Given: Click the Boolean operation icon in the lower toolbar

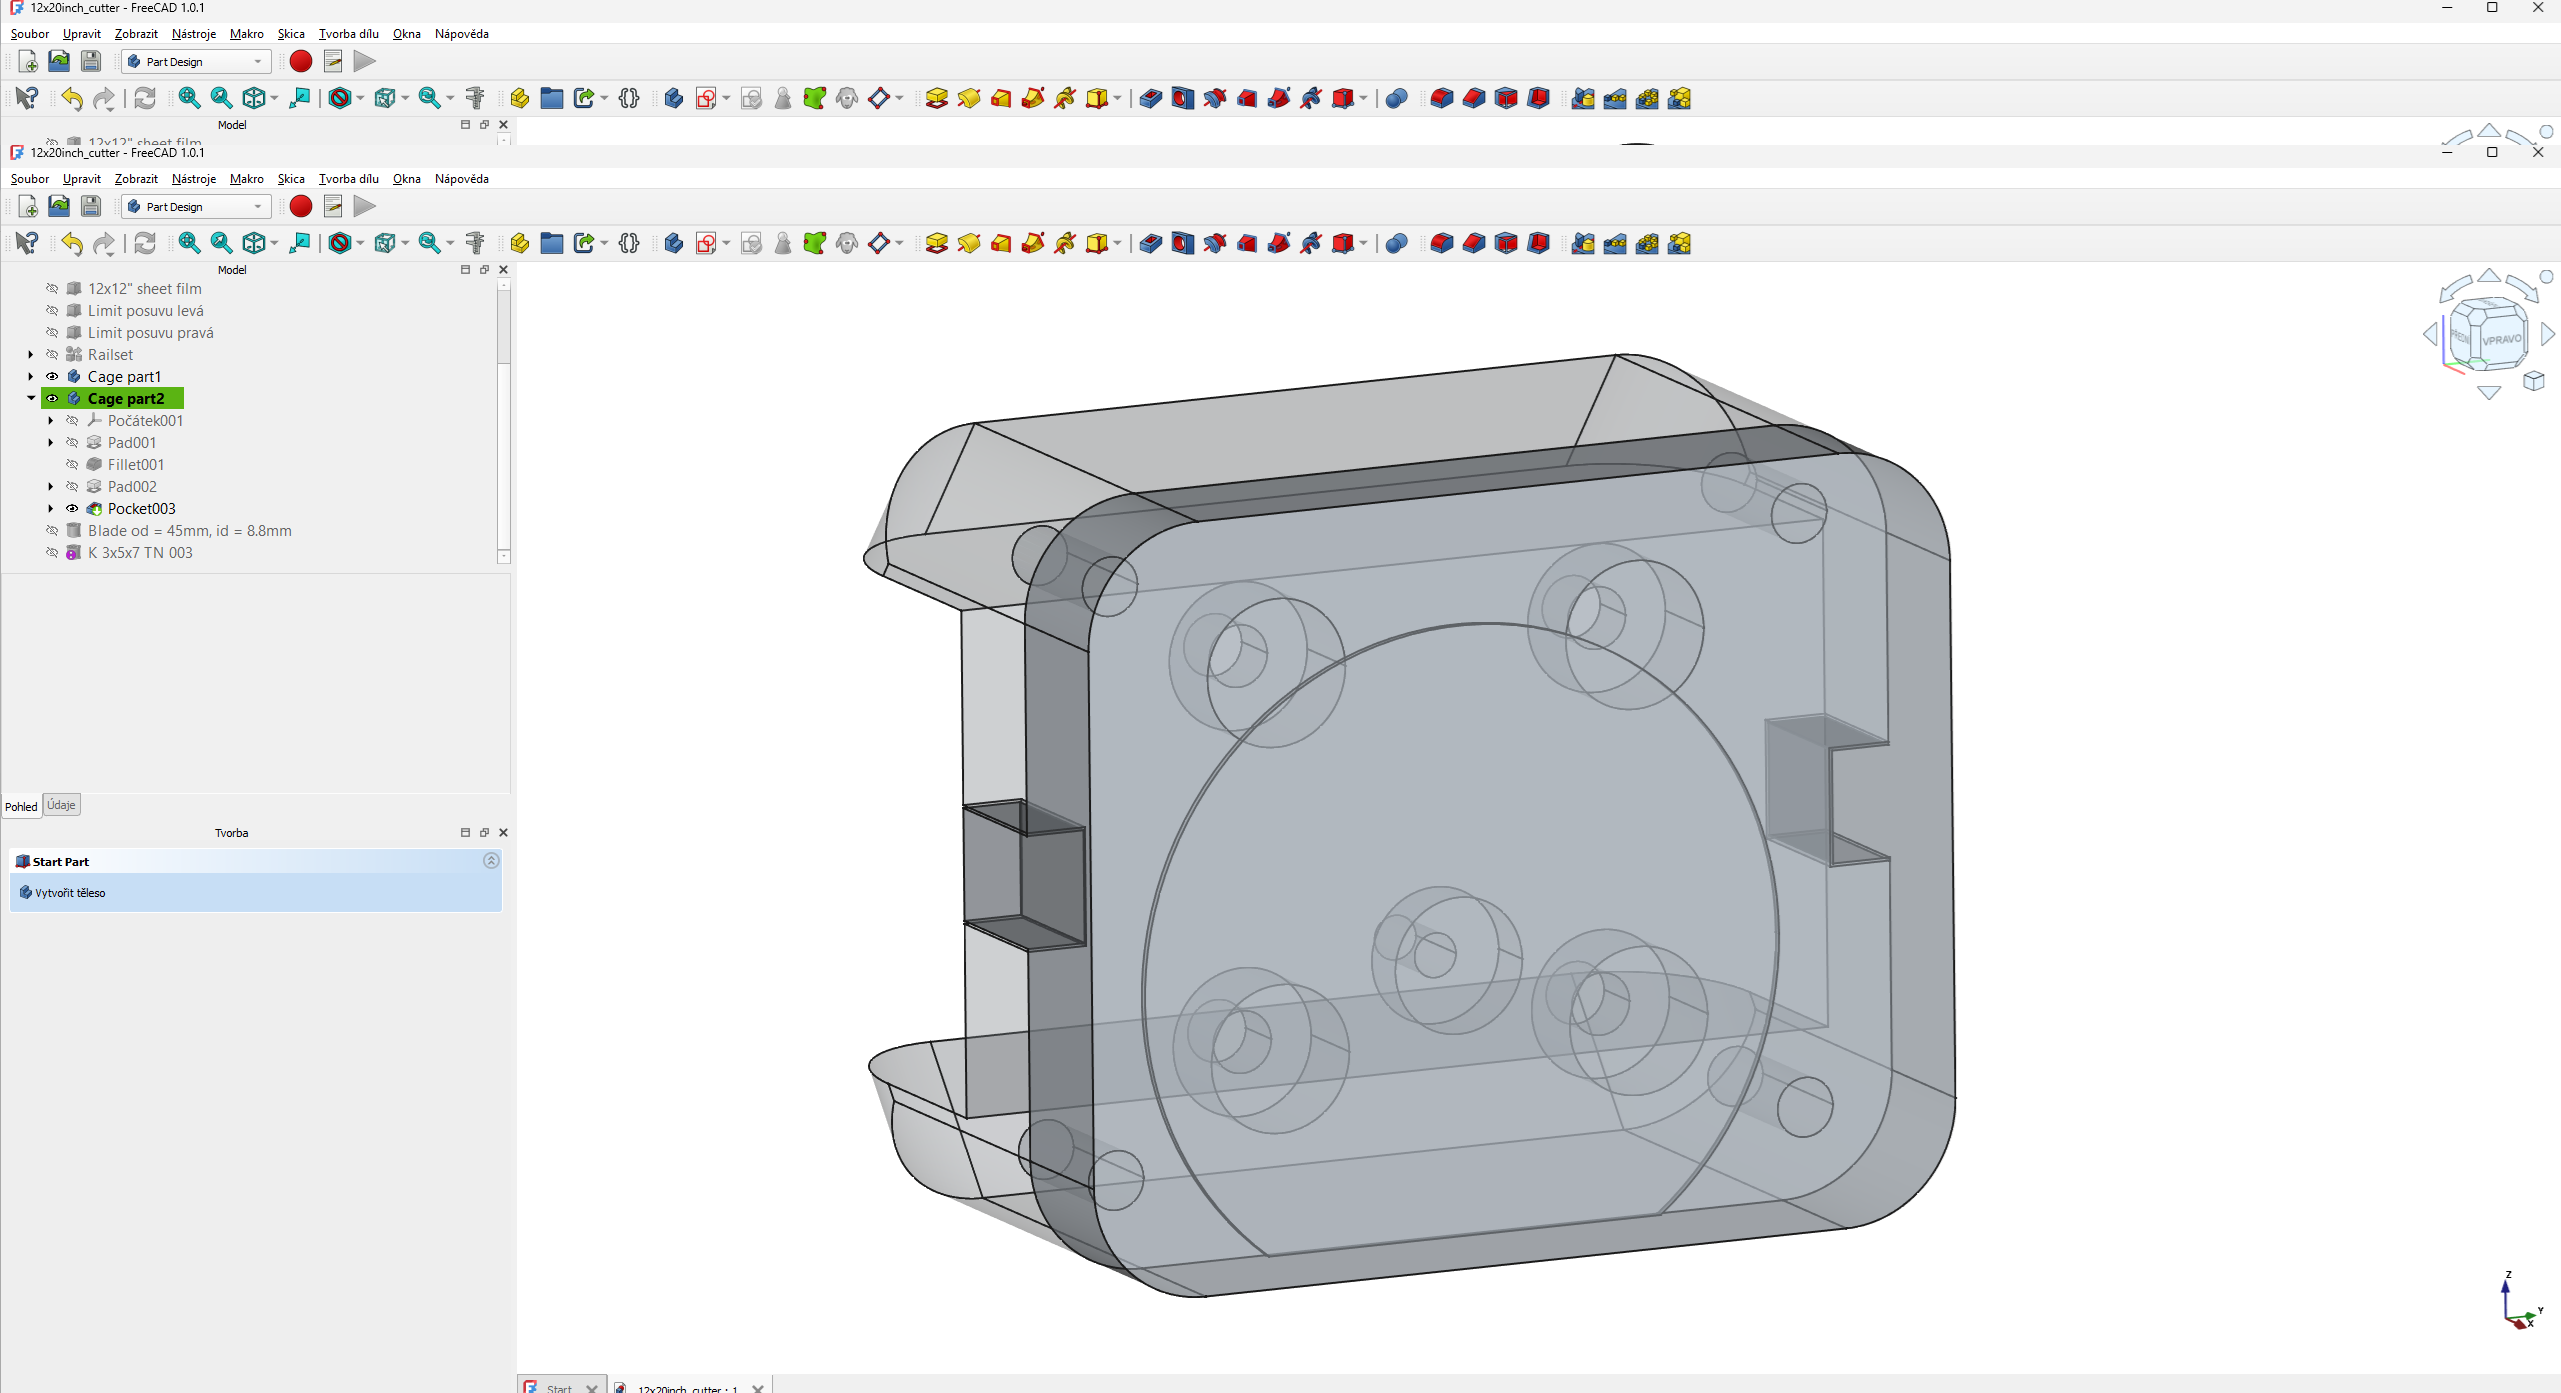Looking at the screenshot, I should [x=1396, y=243].
